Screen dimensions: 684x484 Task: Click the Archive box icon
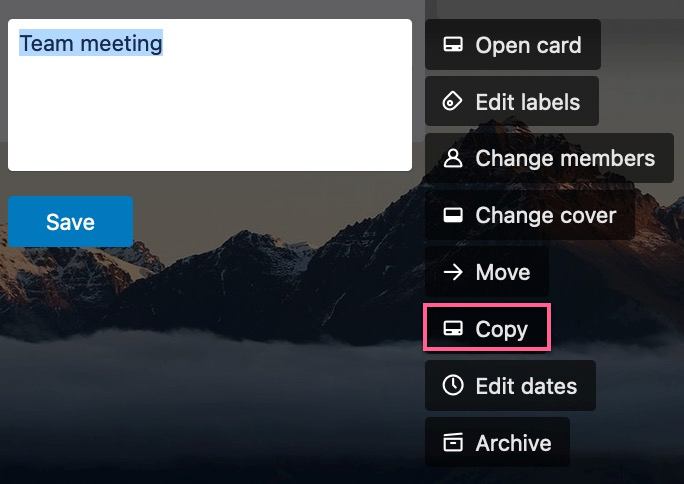[453, 442]
